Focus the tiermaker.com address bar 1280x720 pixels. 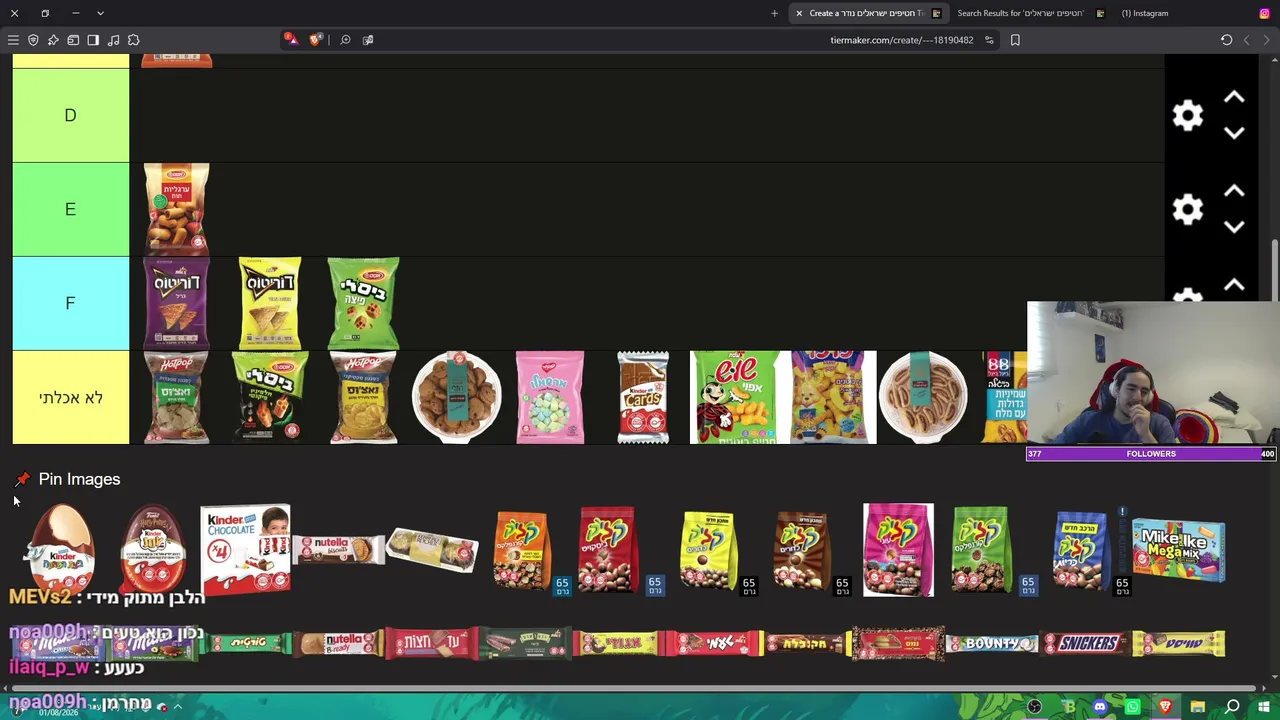click(901, 40)
